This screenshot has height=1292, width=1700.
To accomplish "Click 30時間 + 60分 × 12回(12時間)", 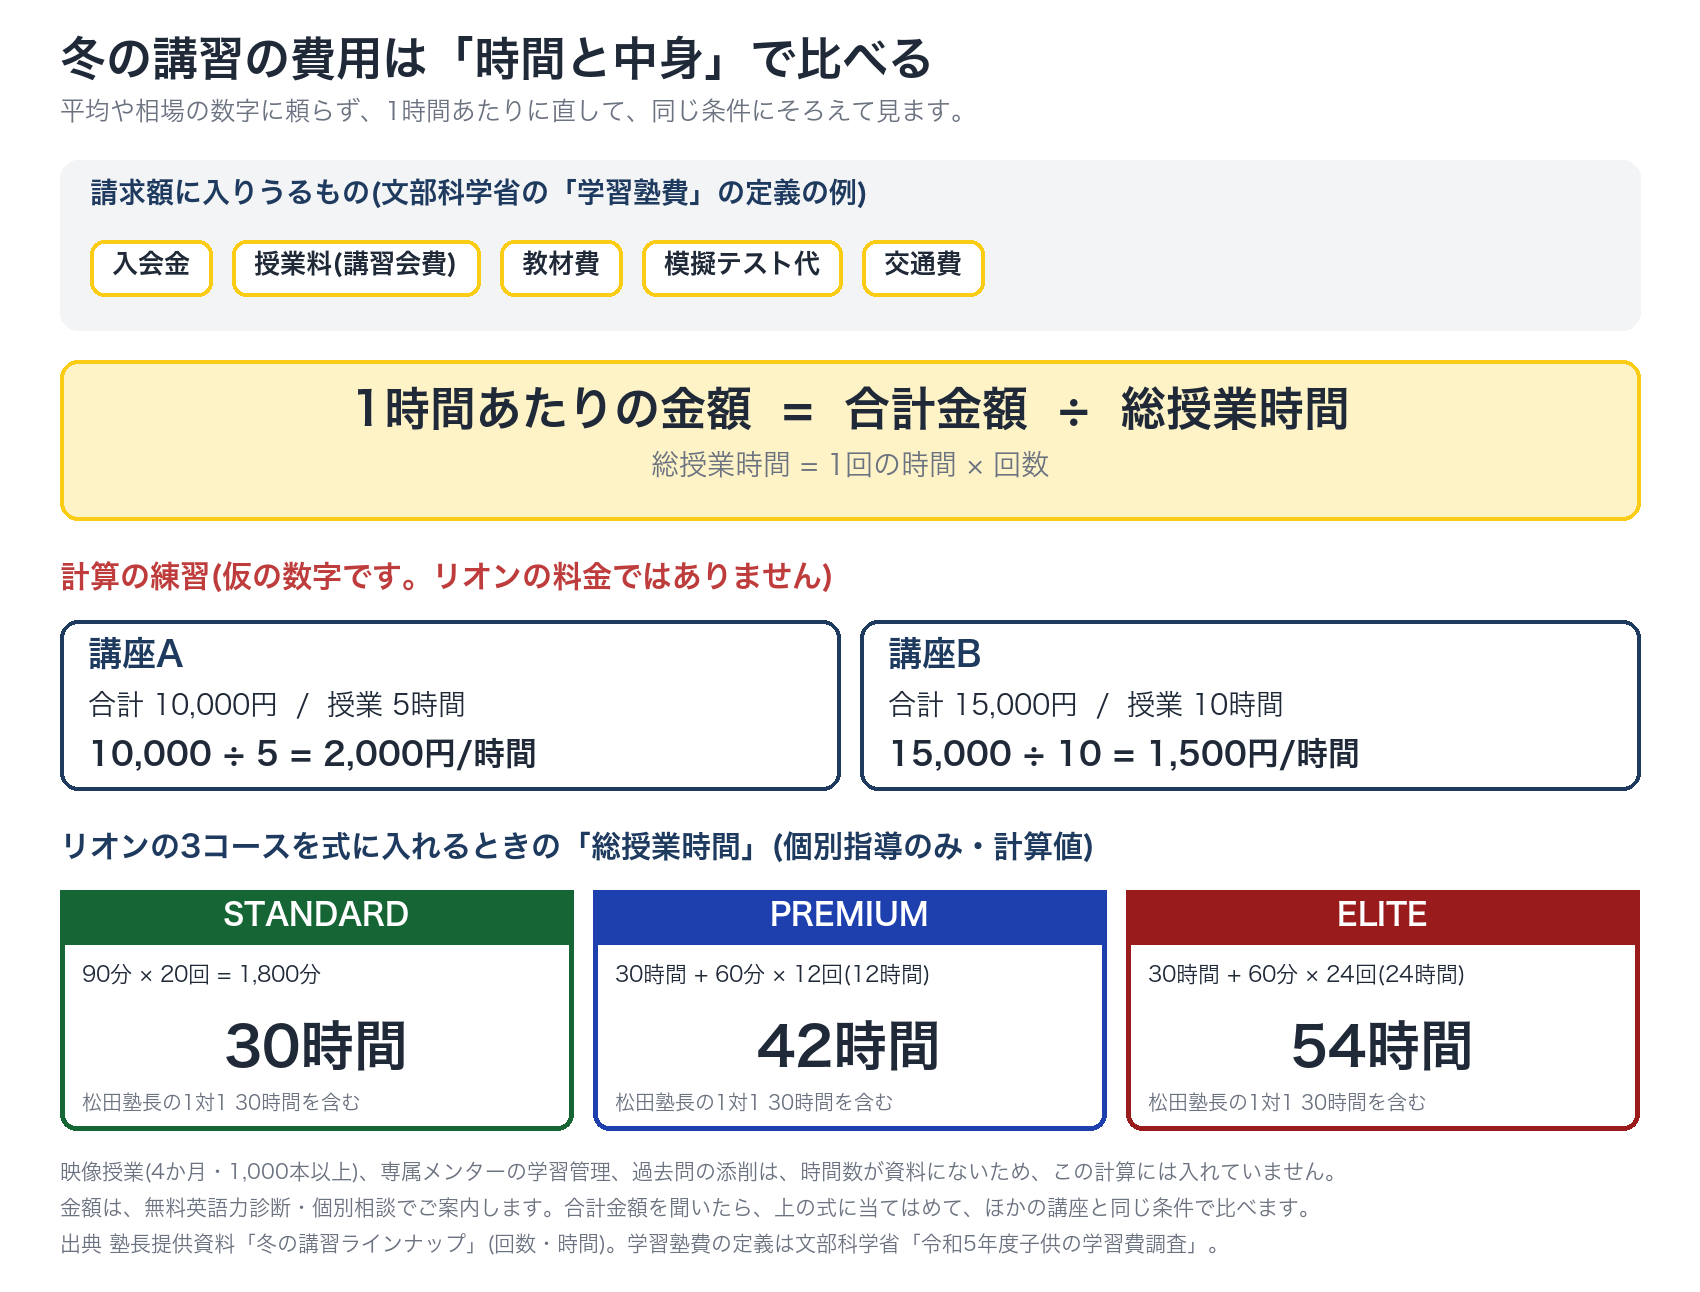I will click(772, 974).
